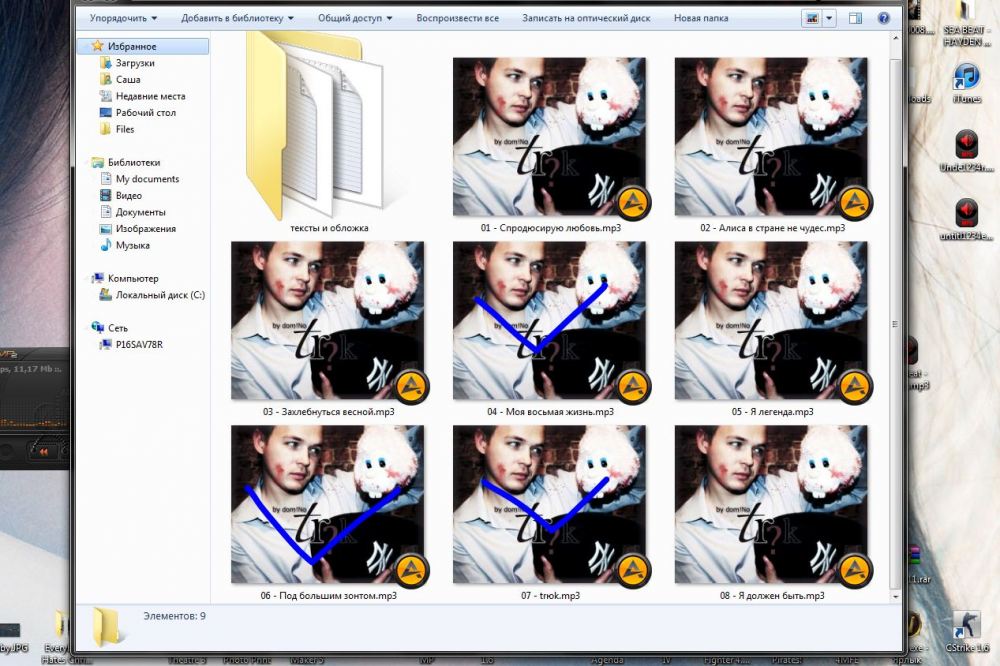Click the change view icon in toolbar

811,18
